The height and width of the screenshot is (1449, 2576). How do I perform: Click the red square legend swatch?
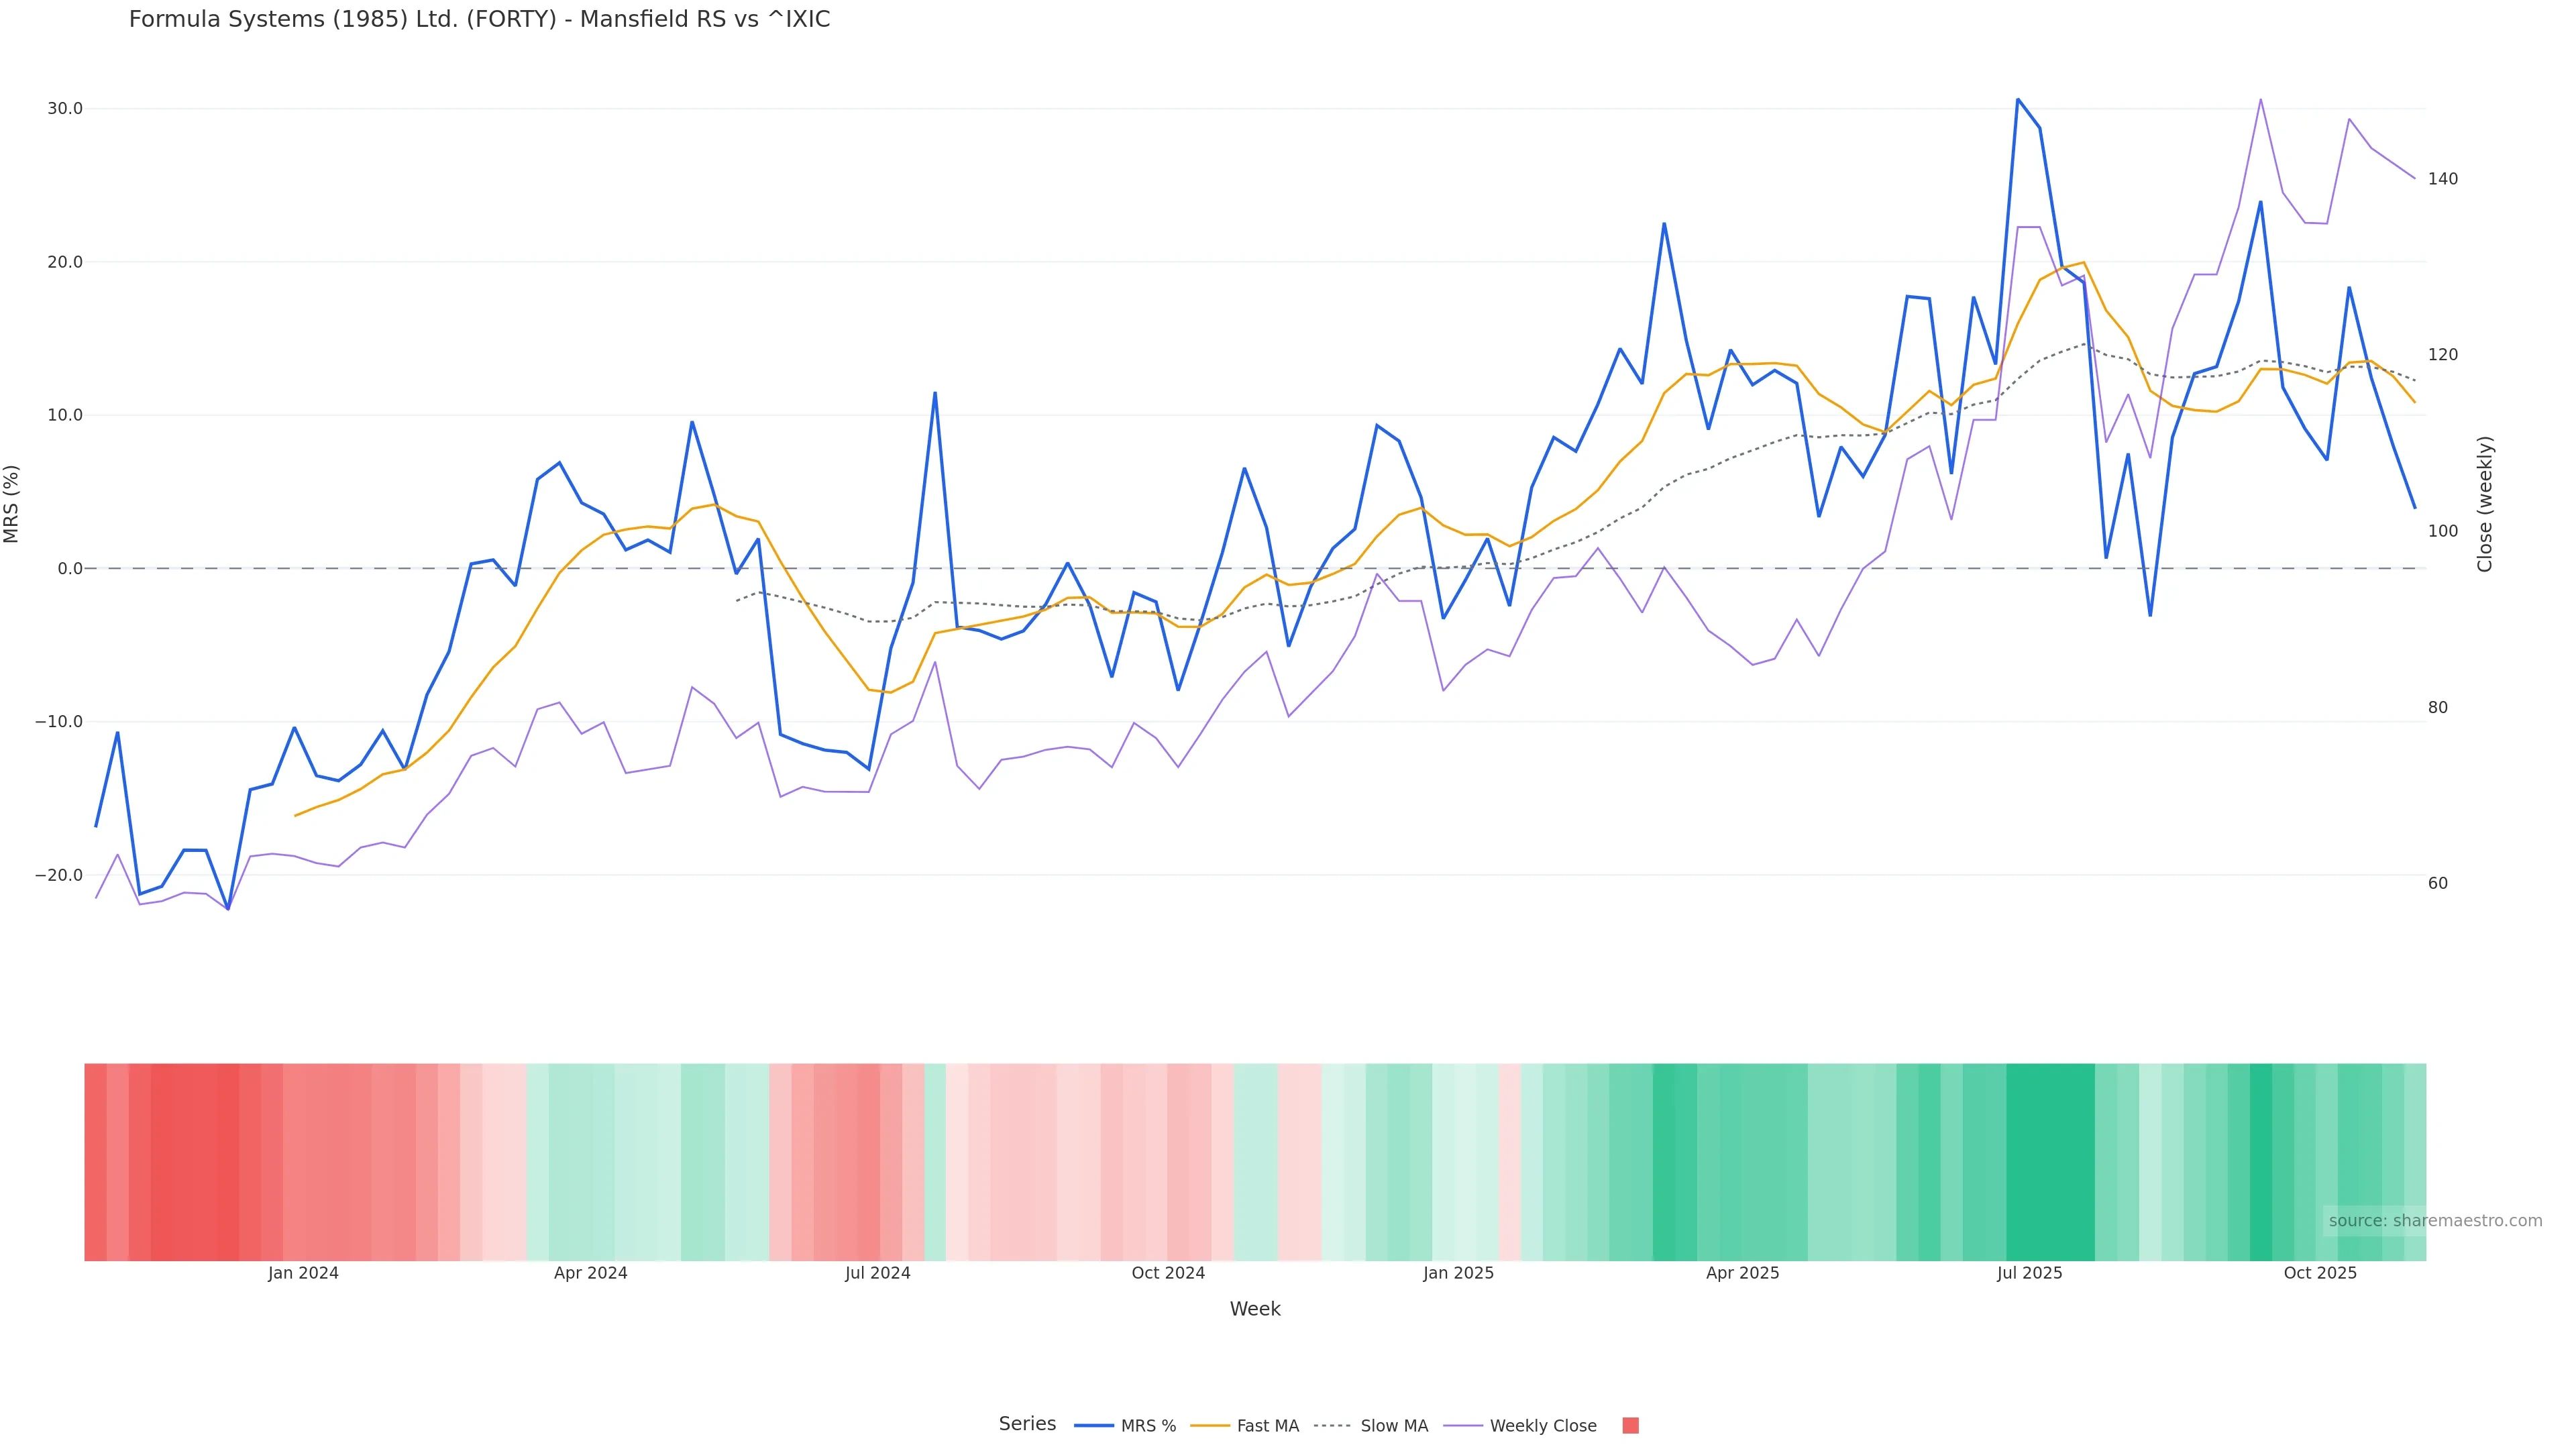click(x=1630, y=1426)
